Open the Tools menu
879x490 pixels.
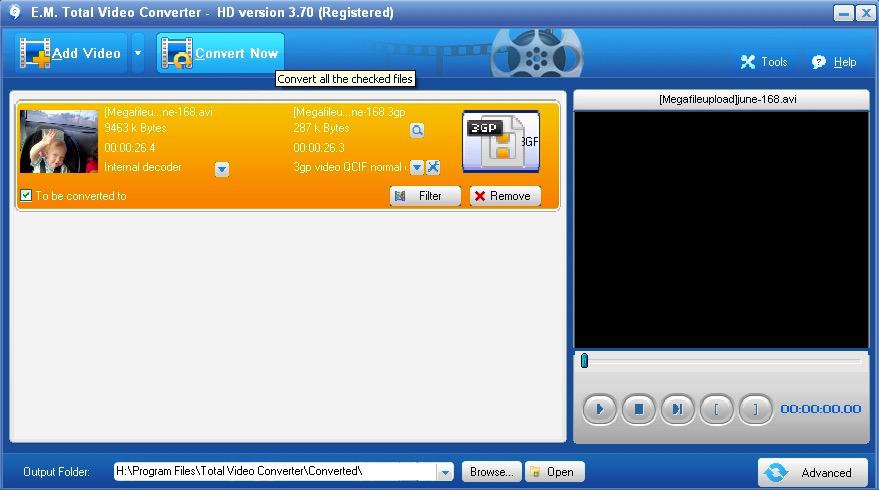[764, 62]
